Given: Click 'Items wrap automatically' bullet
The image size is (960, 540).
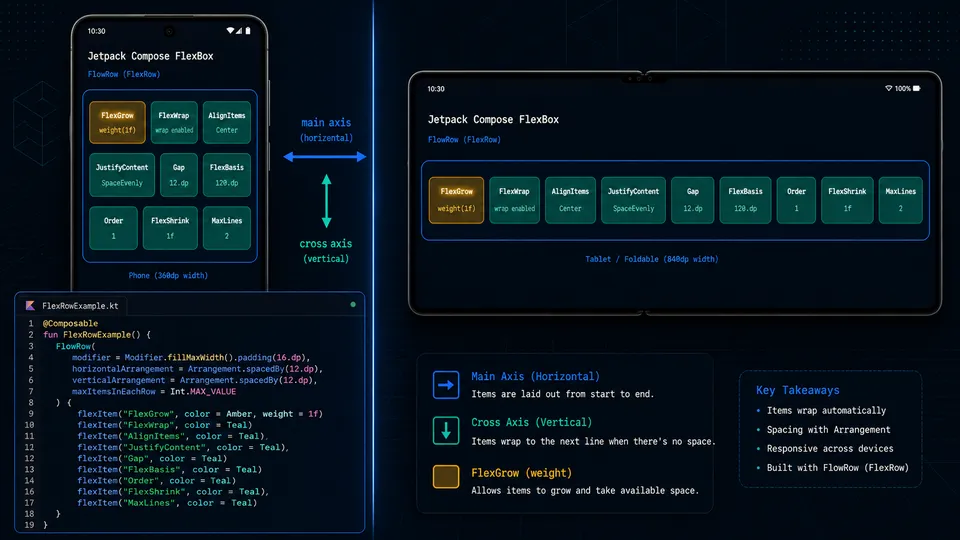Looking at the screenshot, I should click(x=827, y=411).
